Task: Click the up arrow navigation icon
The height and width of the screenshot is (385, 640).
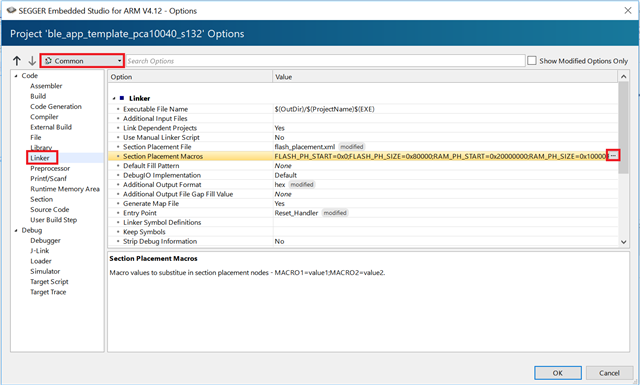Action: pos(17,61)
